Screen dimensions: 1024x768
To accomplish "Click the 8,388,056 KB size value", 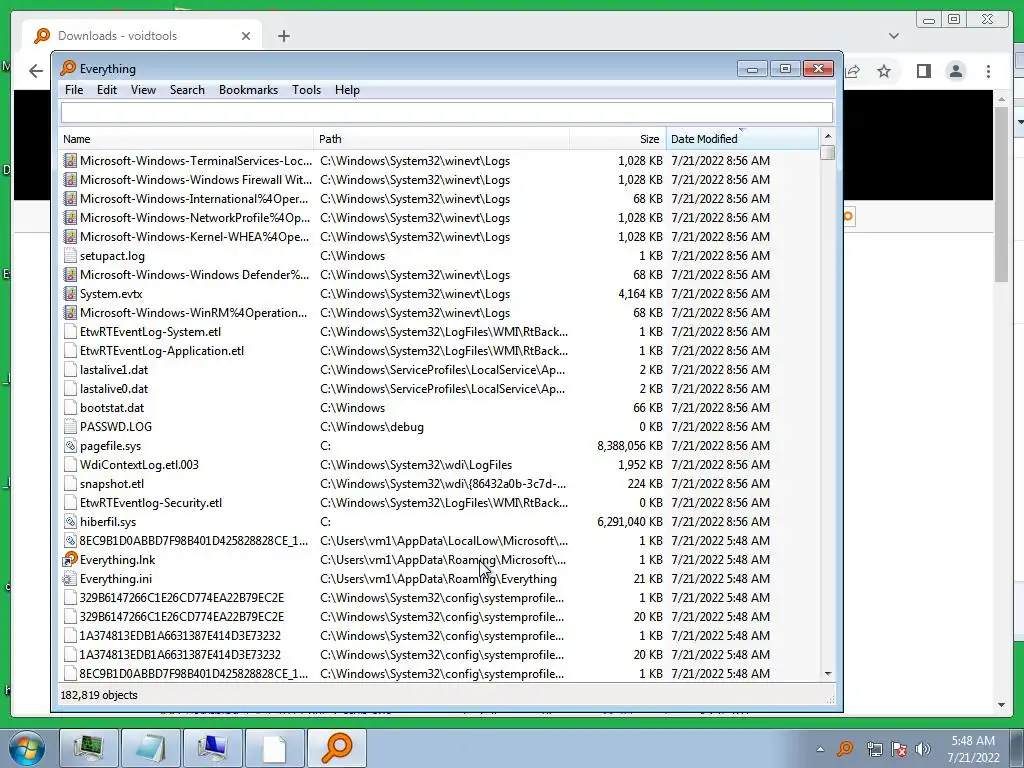I will pos(630,446).
